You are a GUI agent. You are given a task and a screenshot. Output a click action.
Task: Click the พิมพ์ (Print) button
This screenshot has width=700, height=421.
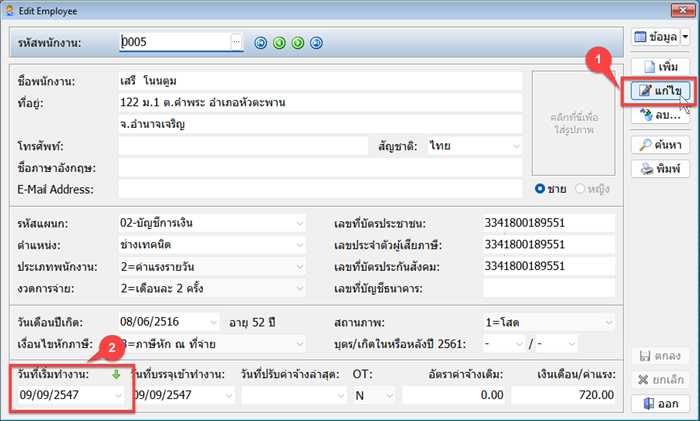pos(655,168)
